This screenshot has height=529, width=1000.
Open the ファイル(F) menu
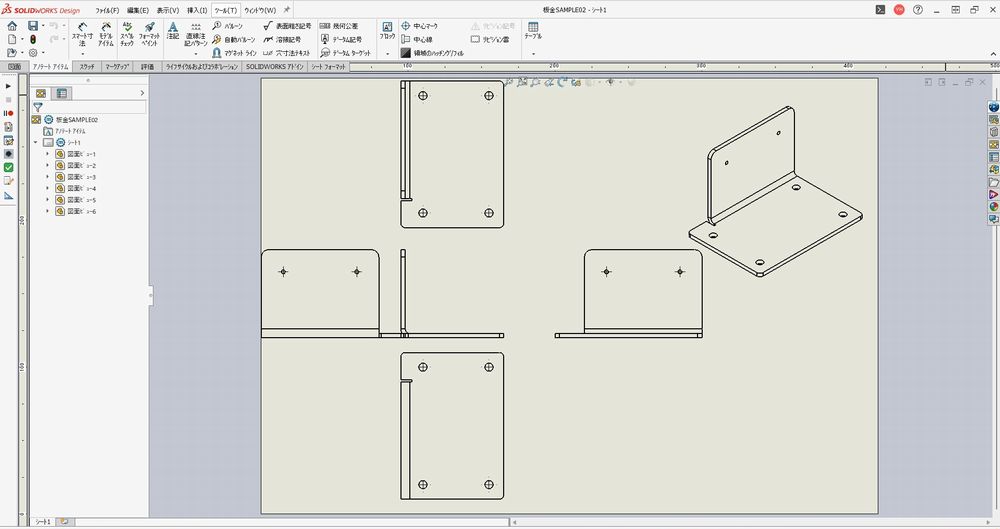point(107,10)
